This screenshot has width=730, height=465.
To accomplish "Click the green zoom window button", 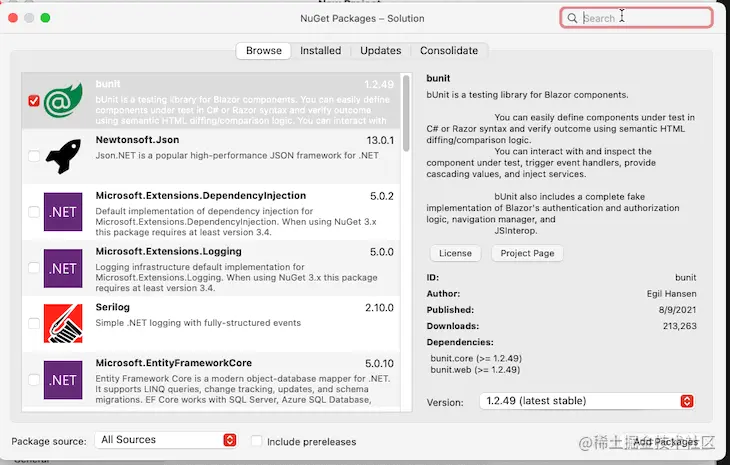I will coord(45,18).
